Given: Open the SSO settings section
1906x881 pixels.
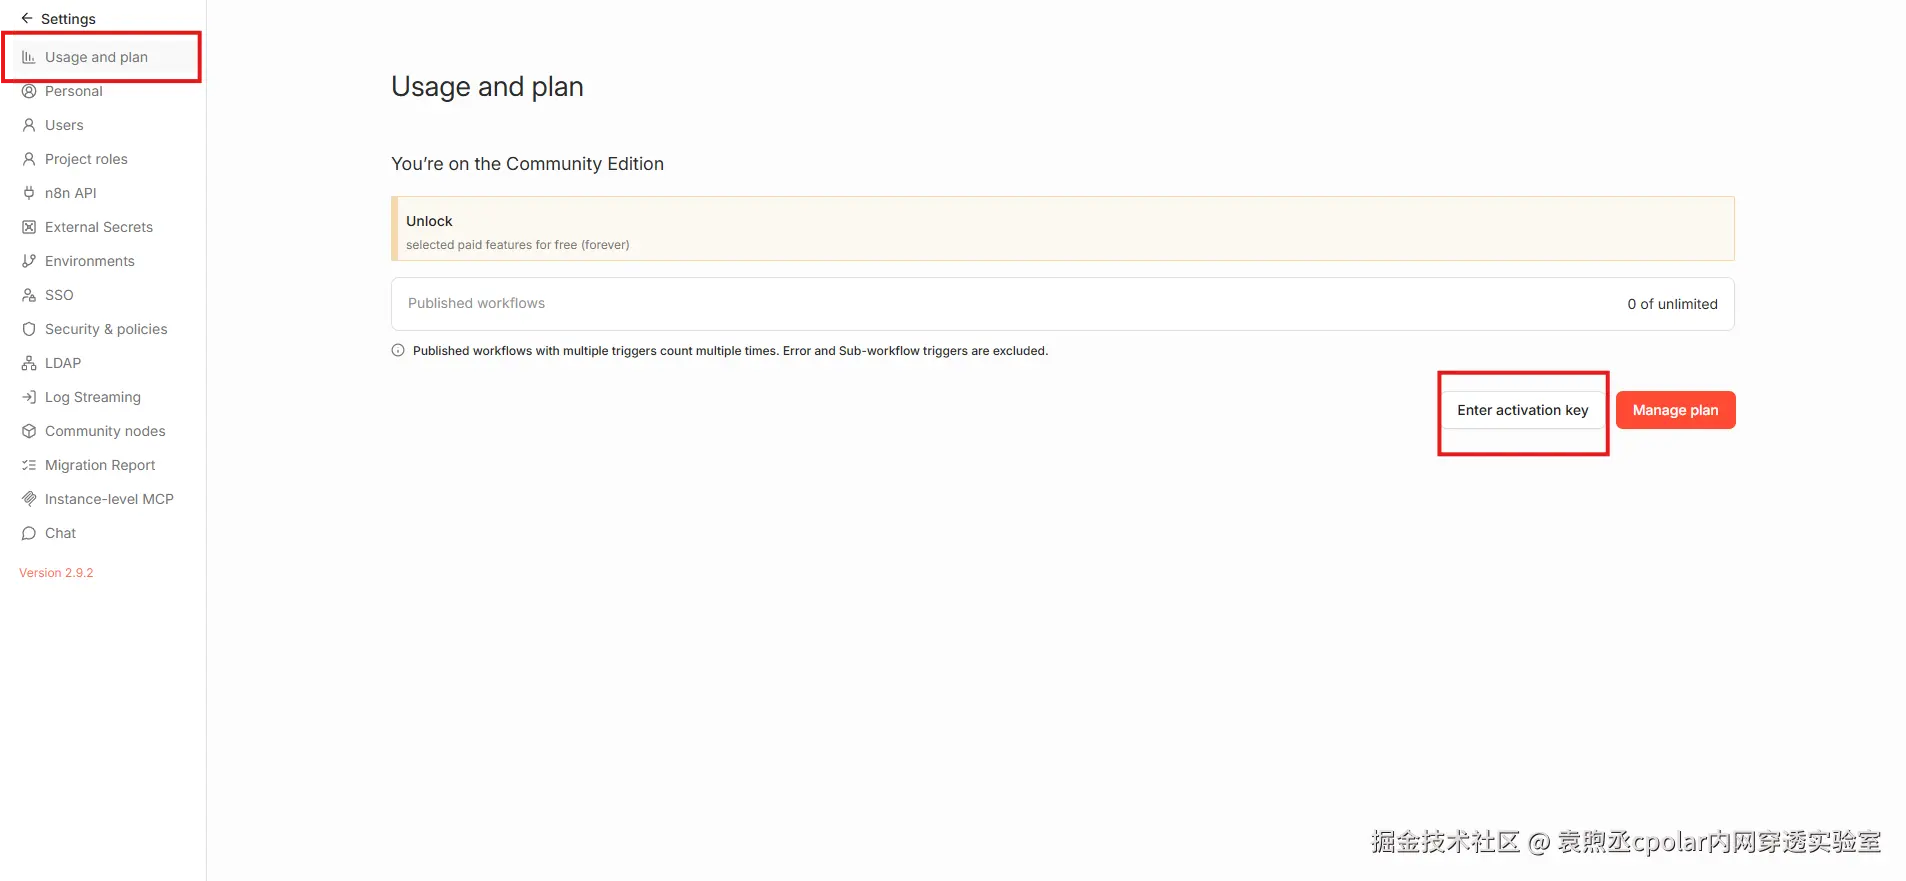Looking at the screenshot, I should coord(59,295).
